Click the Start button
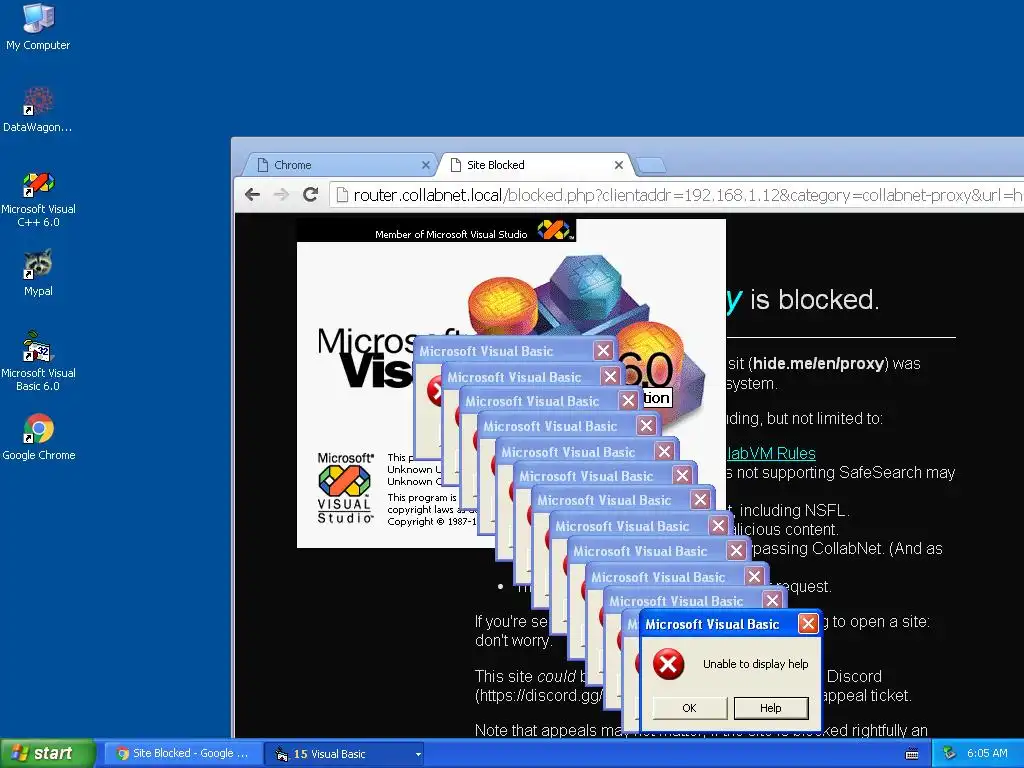 pos(48,753)
